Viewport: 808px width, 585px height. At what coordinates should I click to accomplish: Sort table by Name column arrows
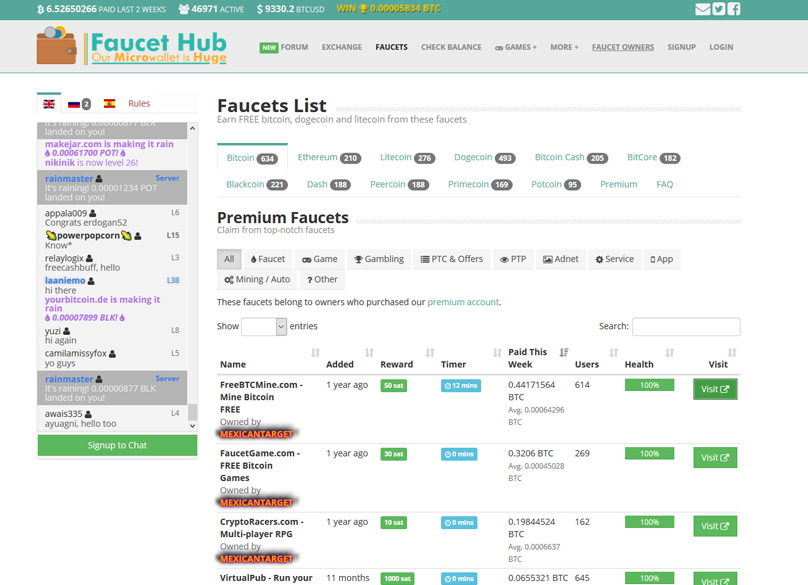click(315, 353)
